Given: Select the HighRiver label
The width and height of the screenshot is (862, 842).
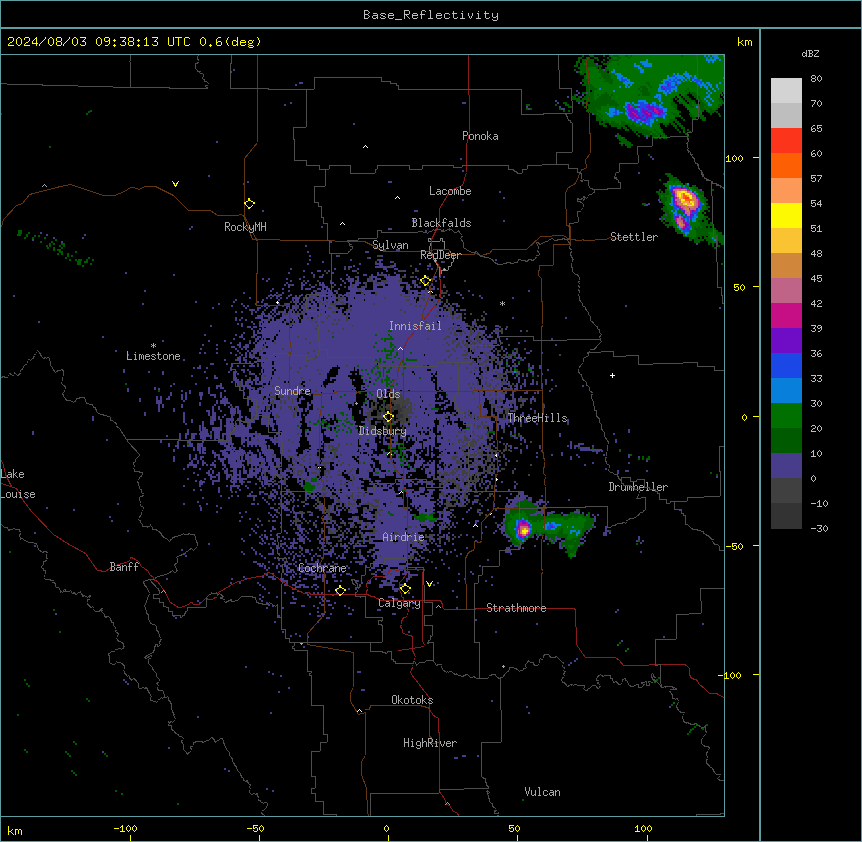Looking at the screenshot, I should (x=430, y=743).
